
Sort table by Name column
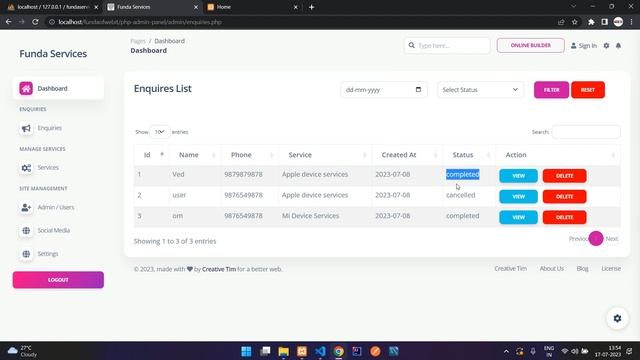tap(194, 155)
